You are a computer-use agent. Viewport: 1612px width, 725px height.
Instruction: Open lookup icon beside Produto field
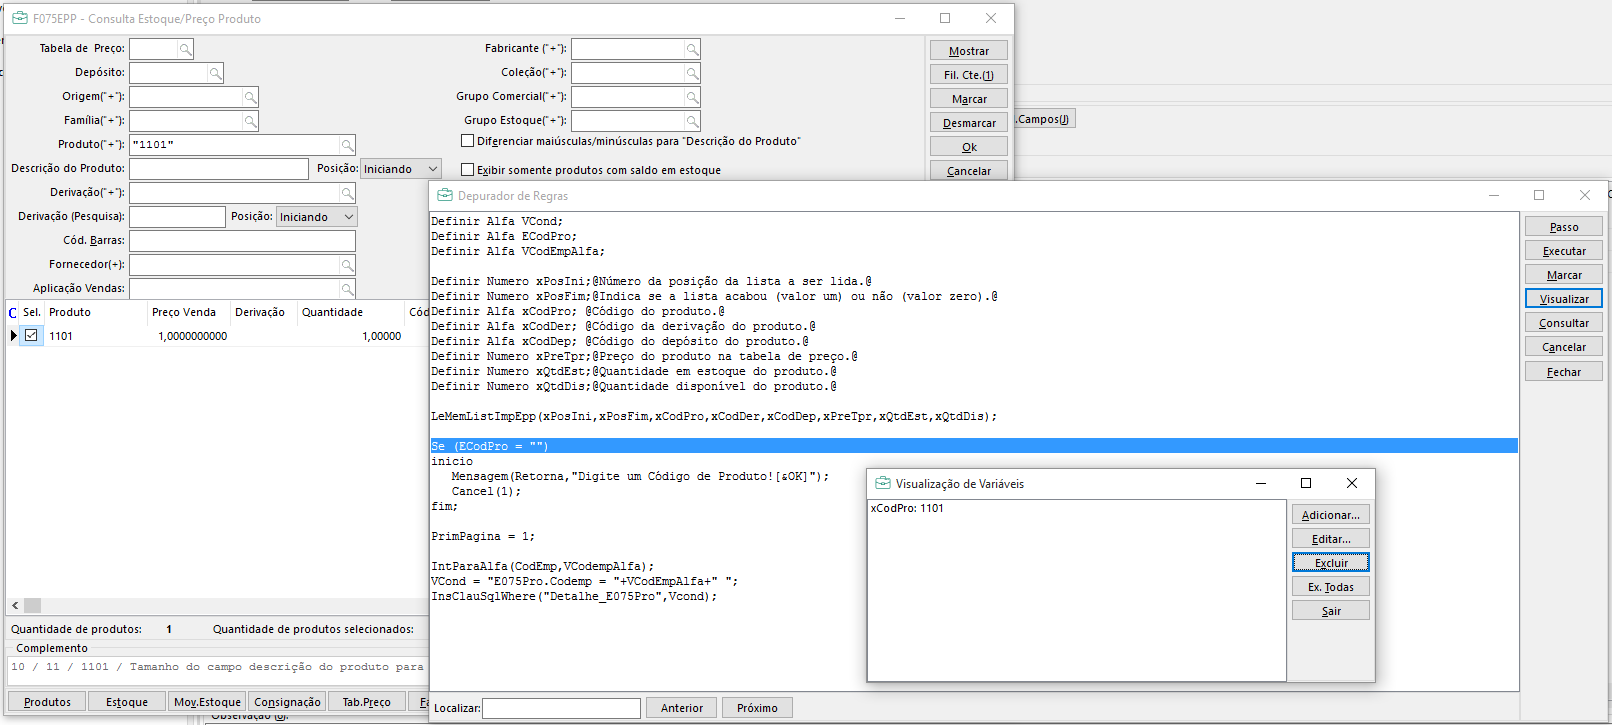[347, 145]
